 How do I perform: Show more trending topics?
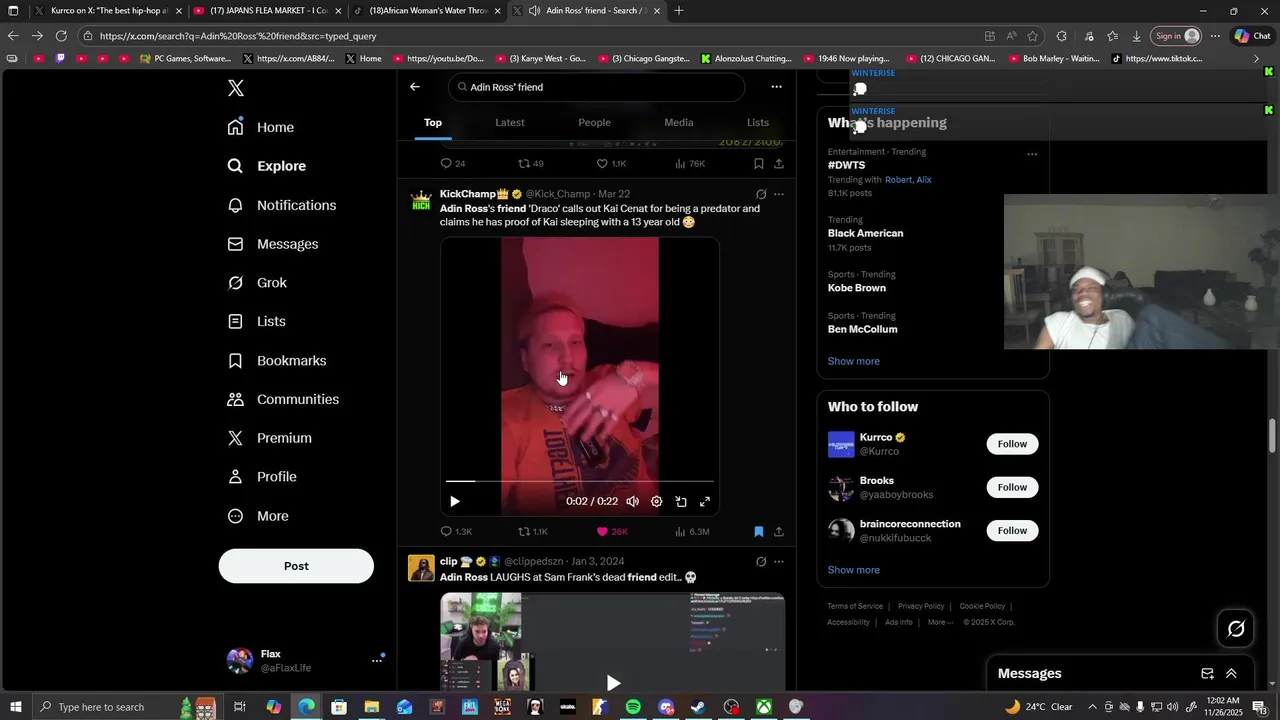coord(854,361)
